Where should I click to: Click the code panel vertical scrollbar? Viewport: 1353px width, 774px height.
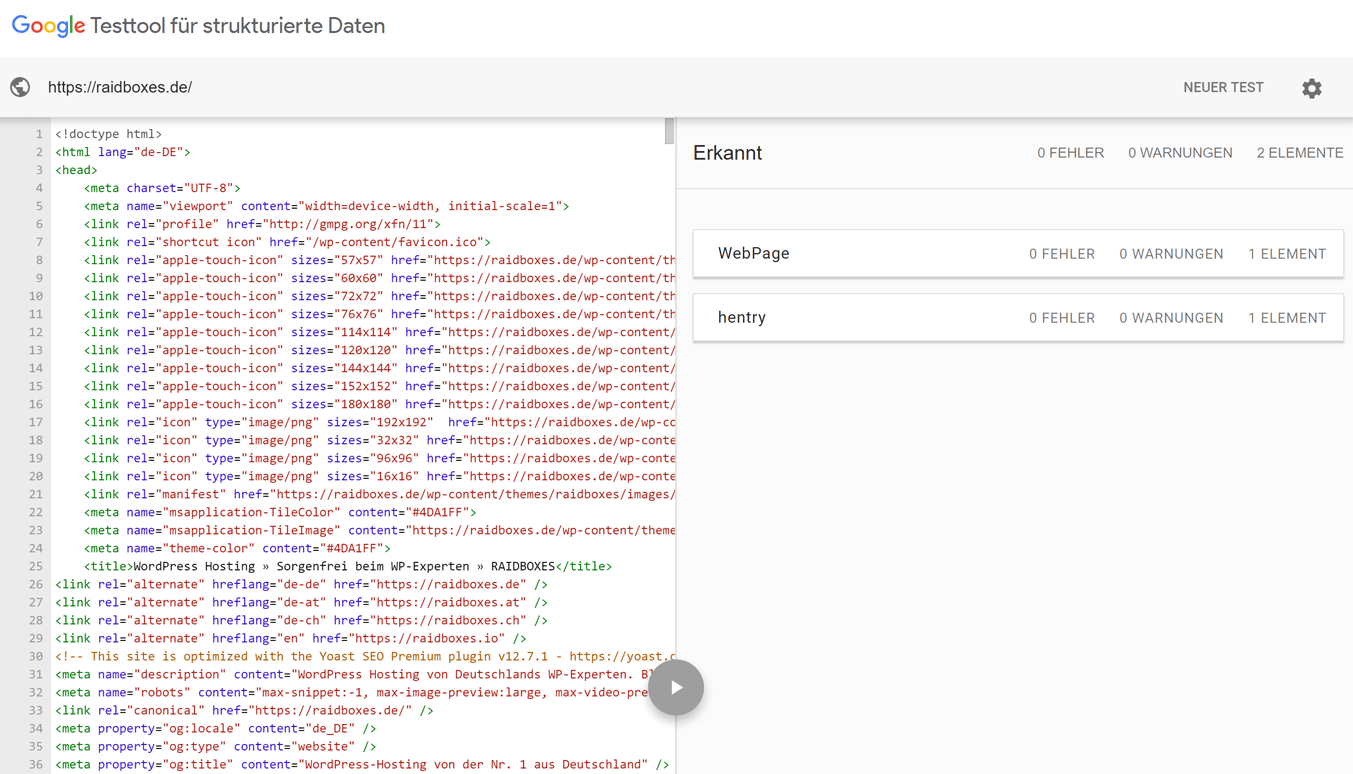point(669,131)
